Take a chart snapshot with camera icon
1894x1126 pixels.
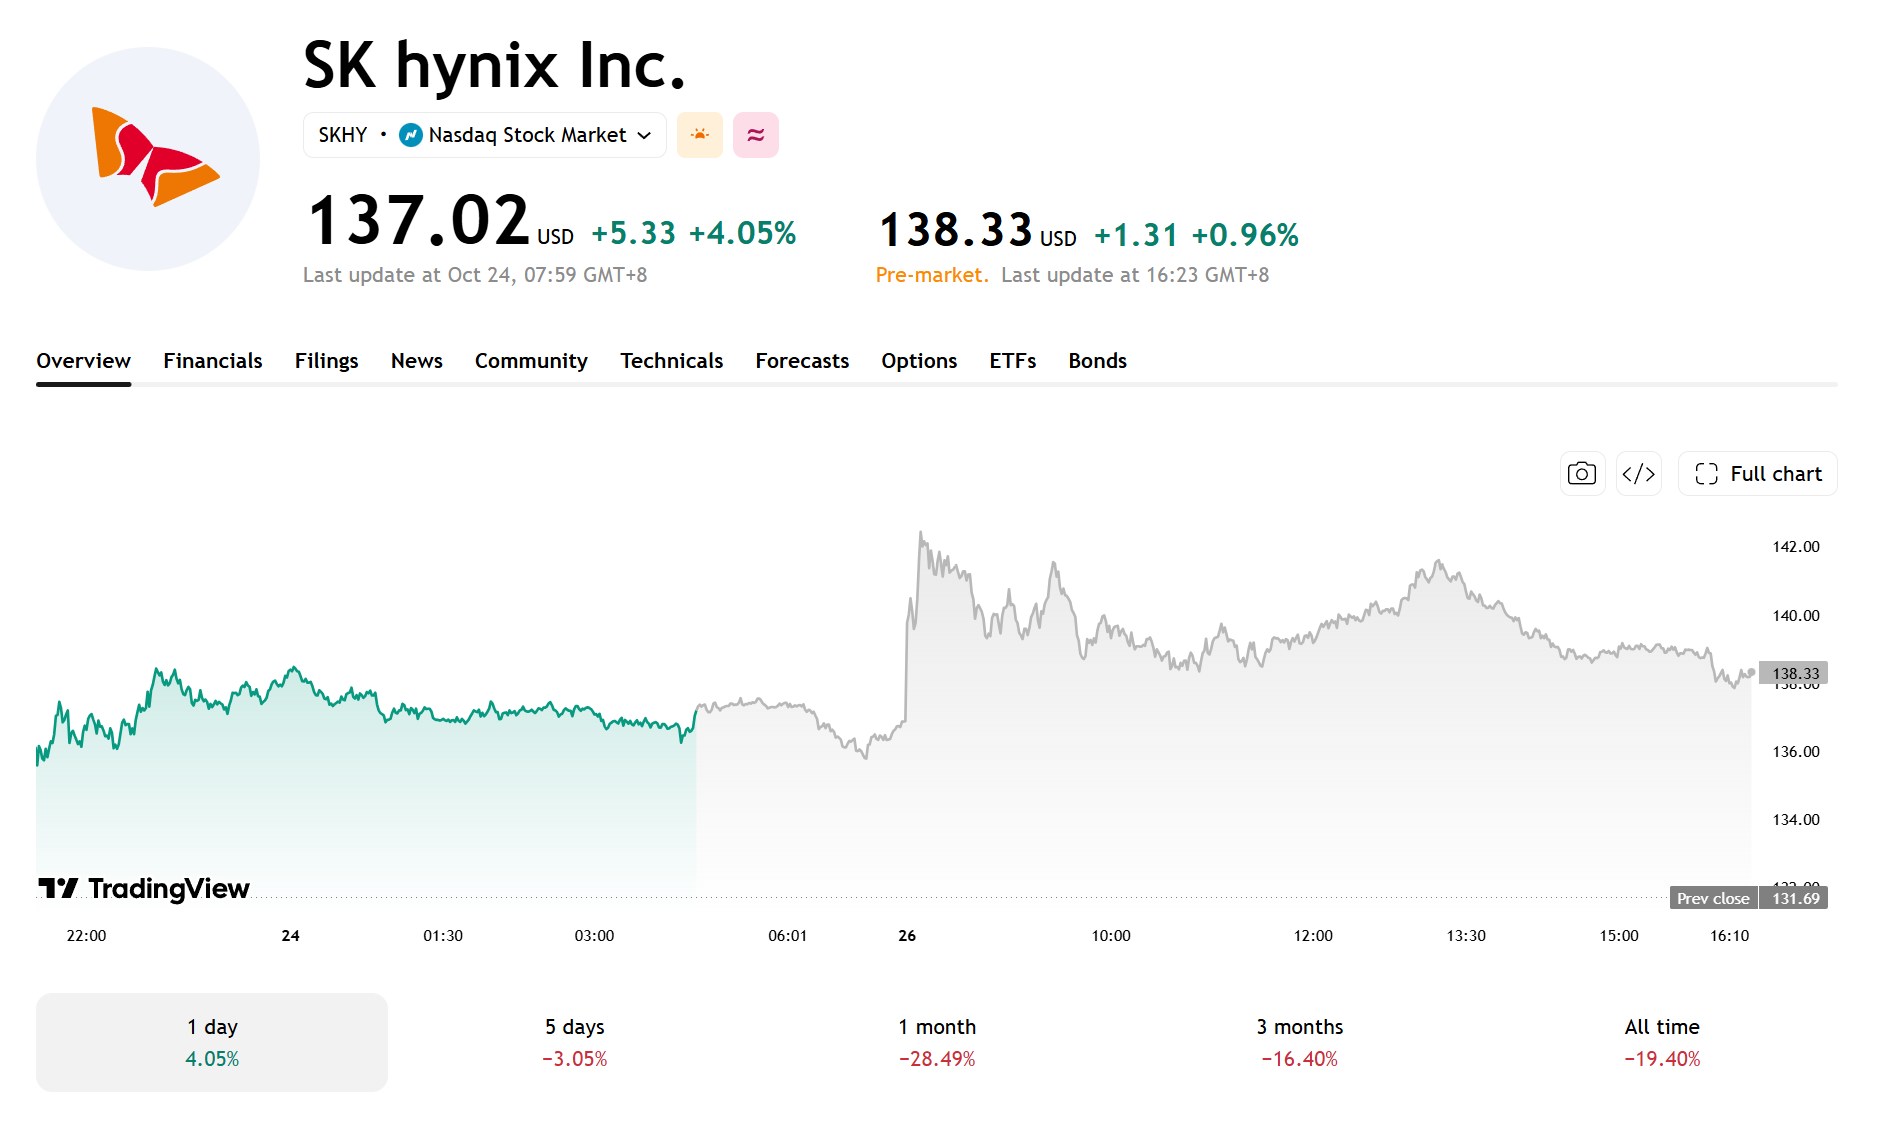click(x=1582, y=474)
